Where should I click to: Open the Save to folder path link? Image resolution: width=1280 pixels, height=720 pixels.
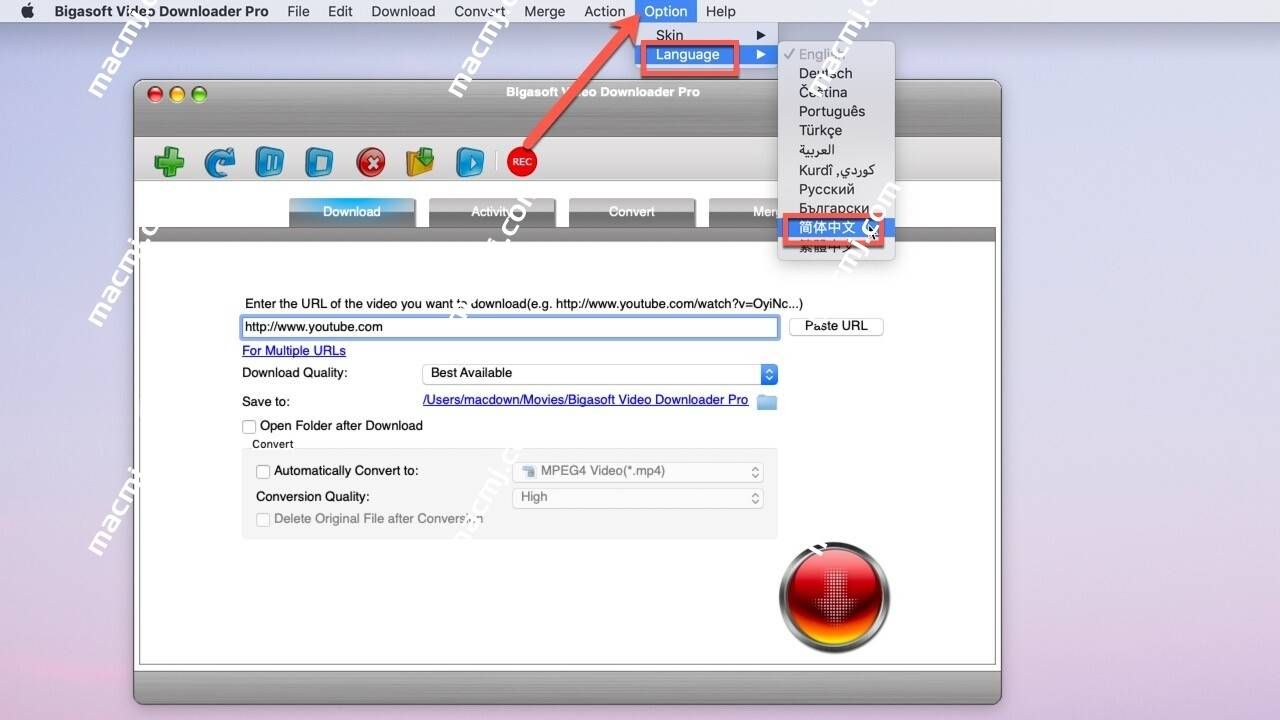[585, 400]
